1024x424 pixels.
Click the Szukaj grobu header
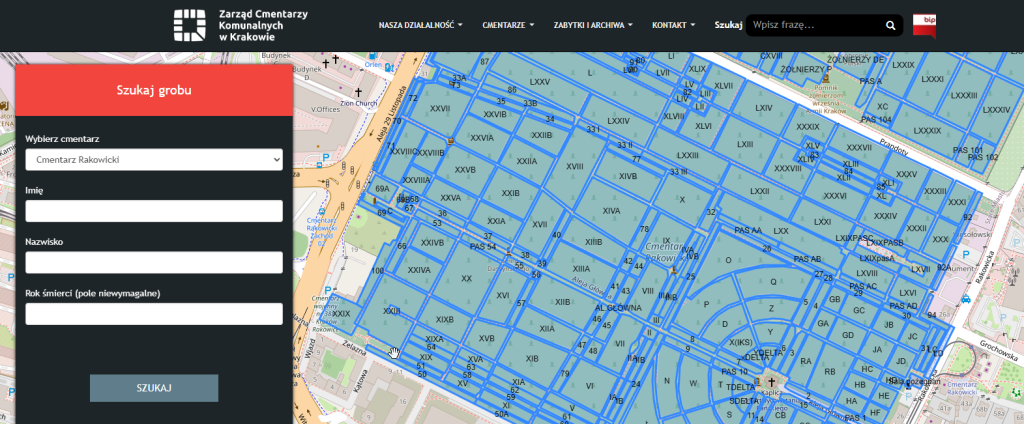pos(154,90)
